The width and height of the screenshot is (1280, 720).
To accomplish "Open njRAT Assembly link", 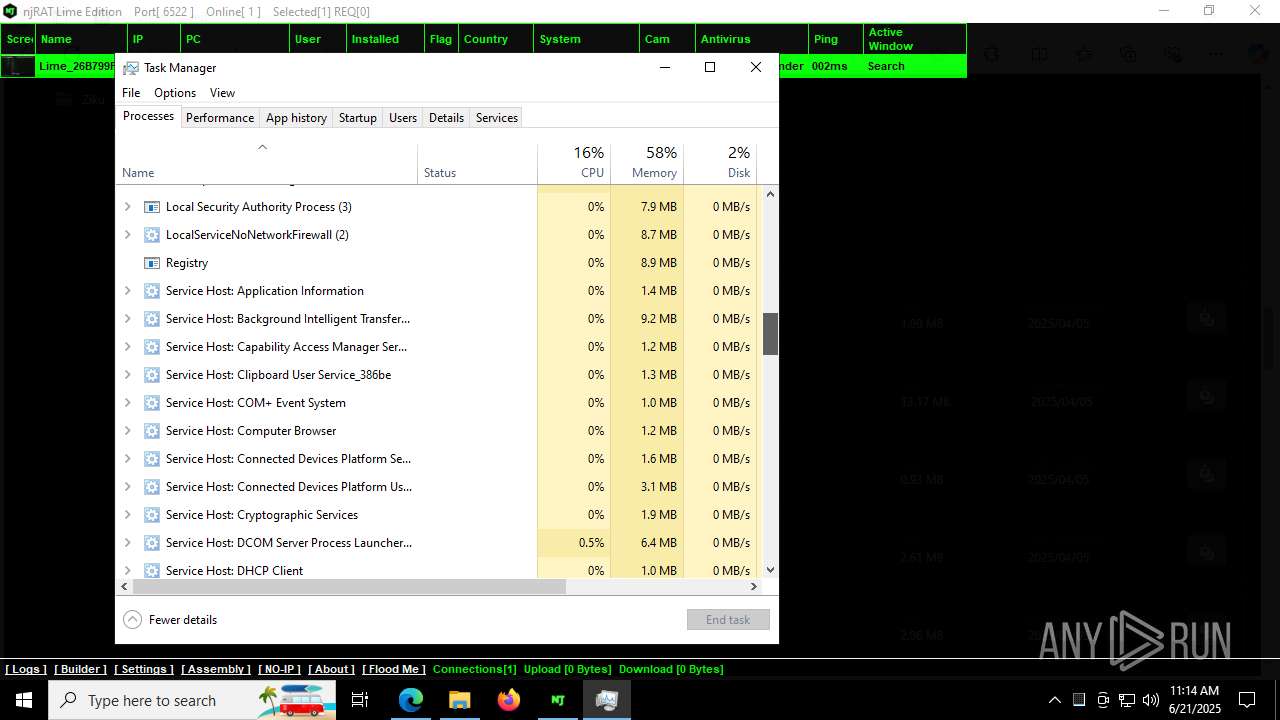I will click(216, 669).
